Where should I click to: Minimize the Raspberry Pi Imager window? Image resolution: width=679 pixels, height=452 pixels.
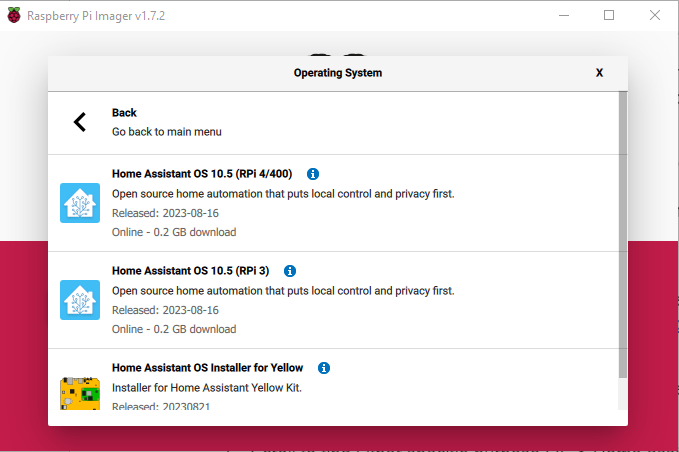[564, 15]
